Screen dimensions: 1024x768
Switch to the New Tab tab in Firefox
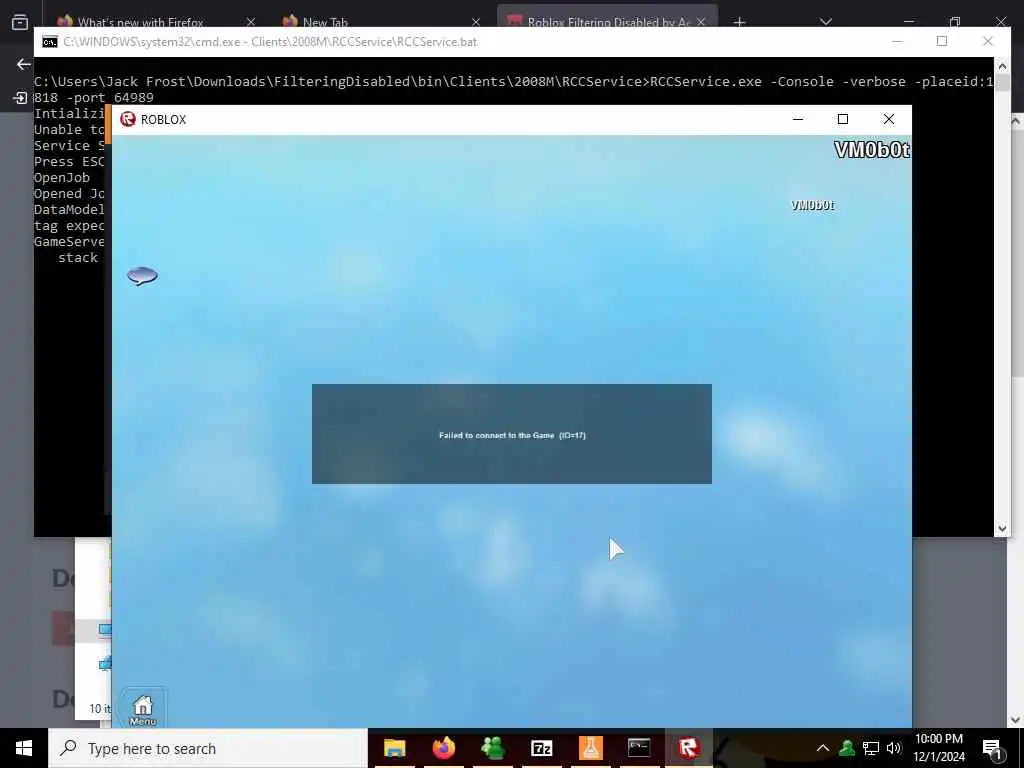pos(325,22)
